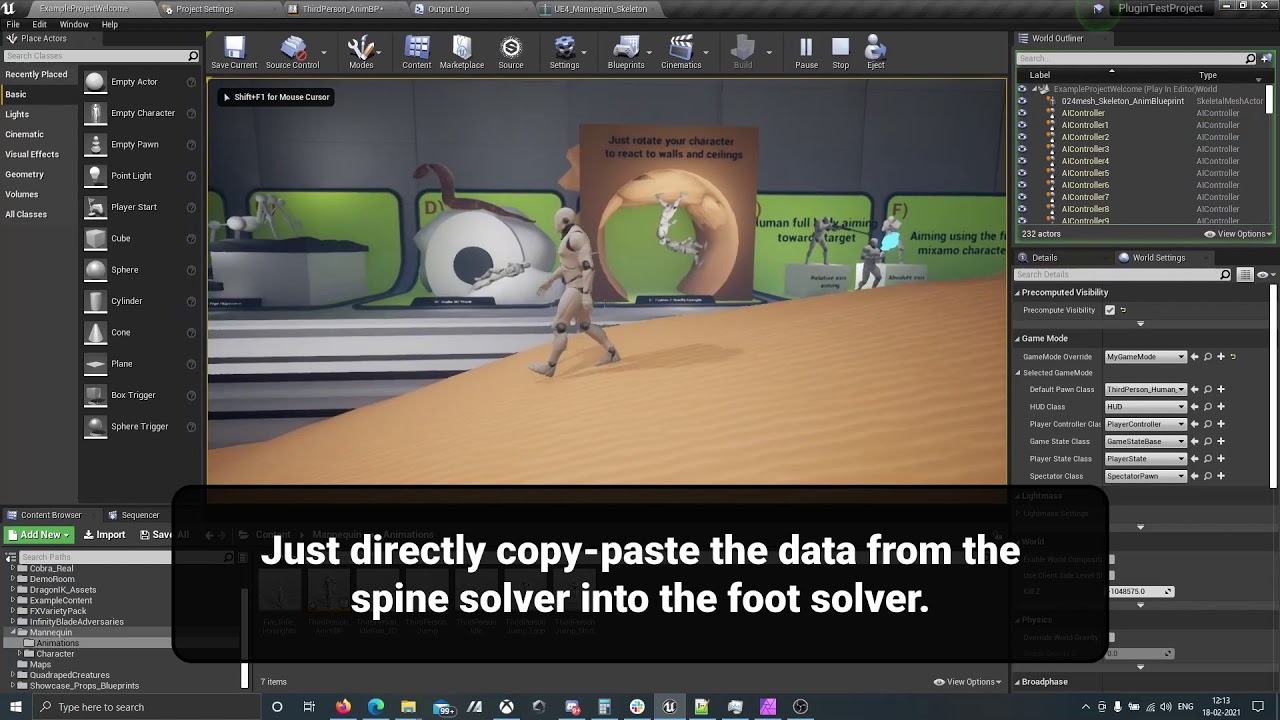This screenshot has width=1280, height=720.
Task: Click the Source toolbar icon
Action: click(x=511, y=52)
